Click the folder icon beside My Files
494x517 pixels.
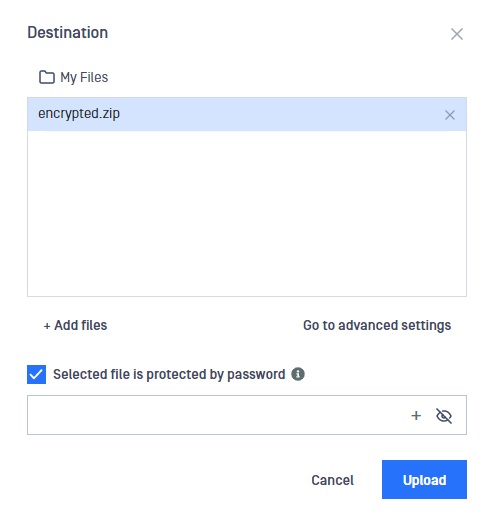47,77
